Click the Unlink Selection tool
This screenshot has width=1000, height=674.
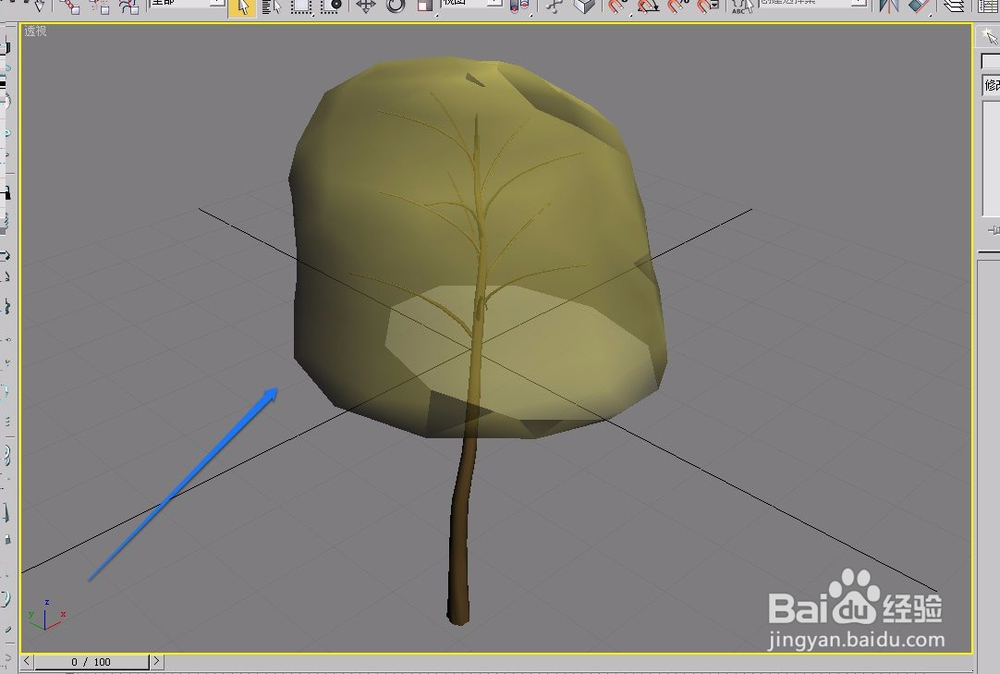pos(99,6)
